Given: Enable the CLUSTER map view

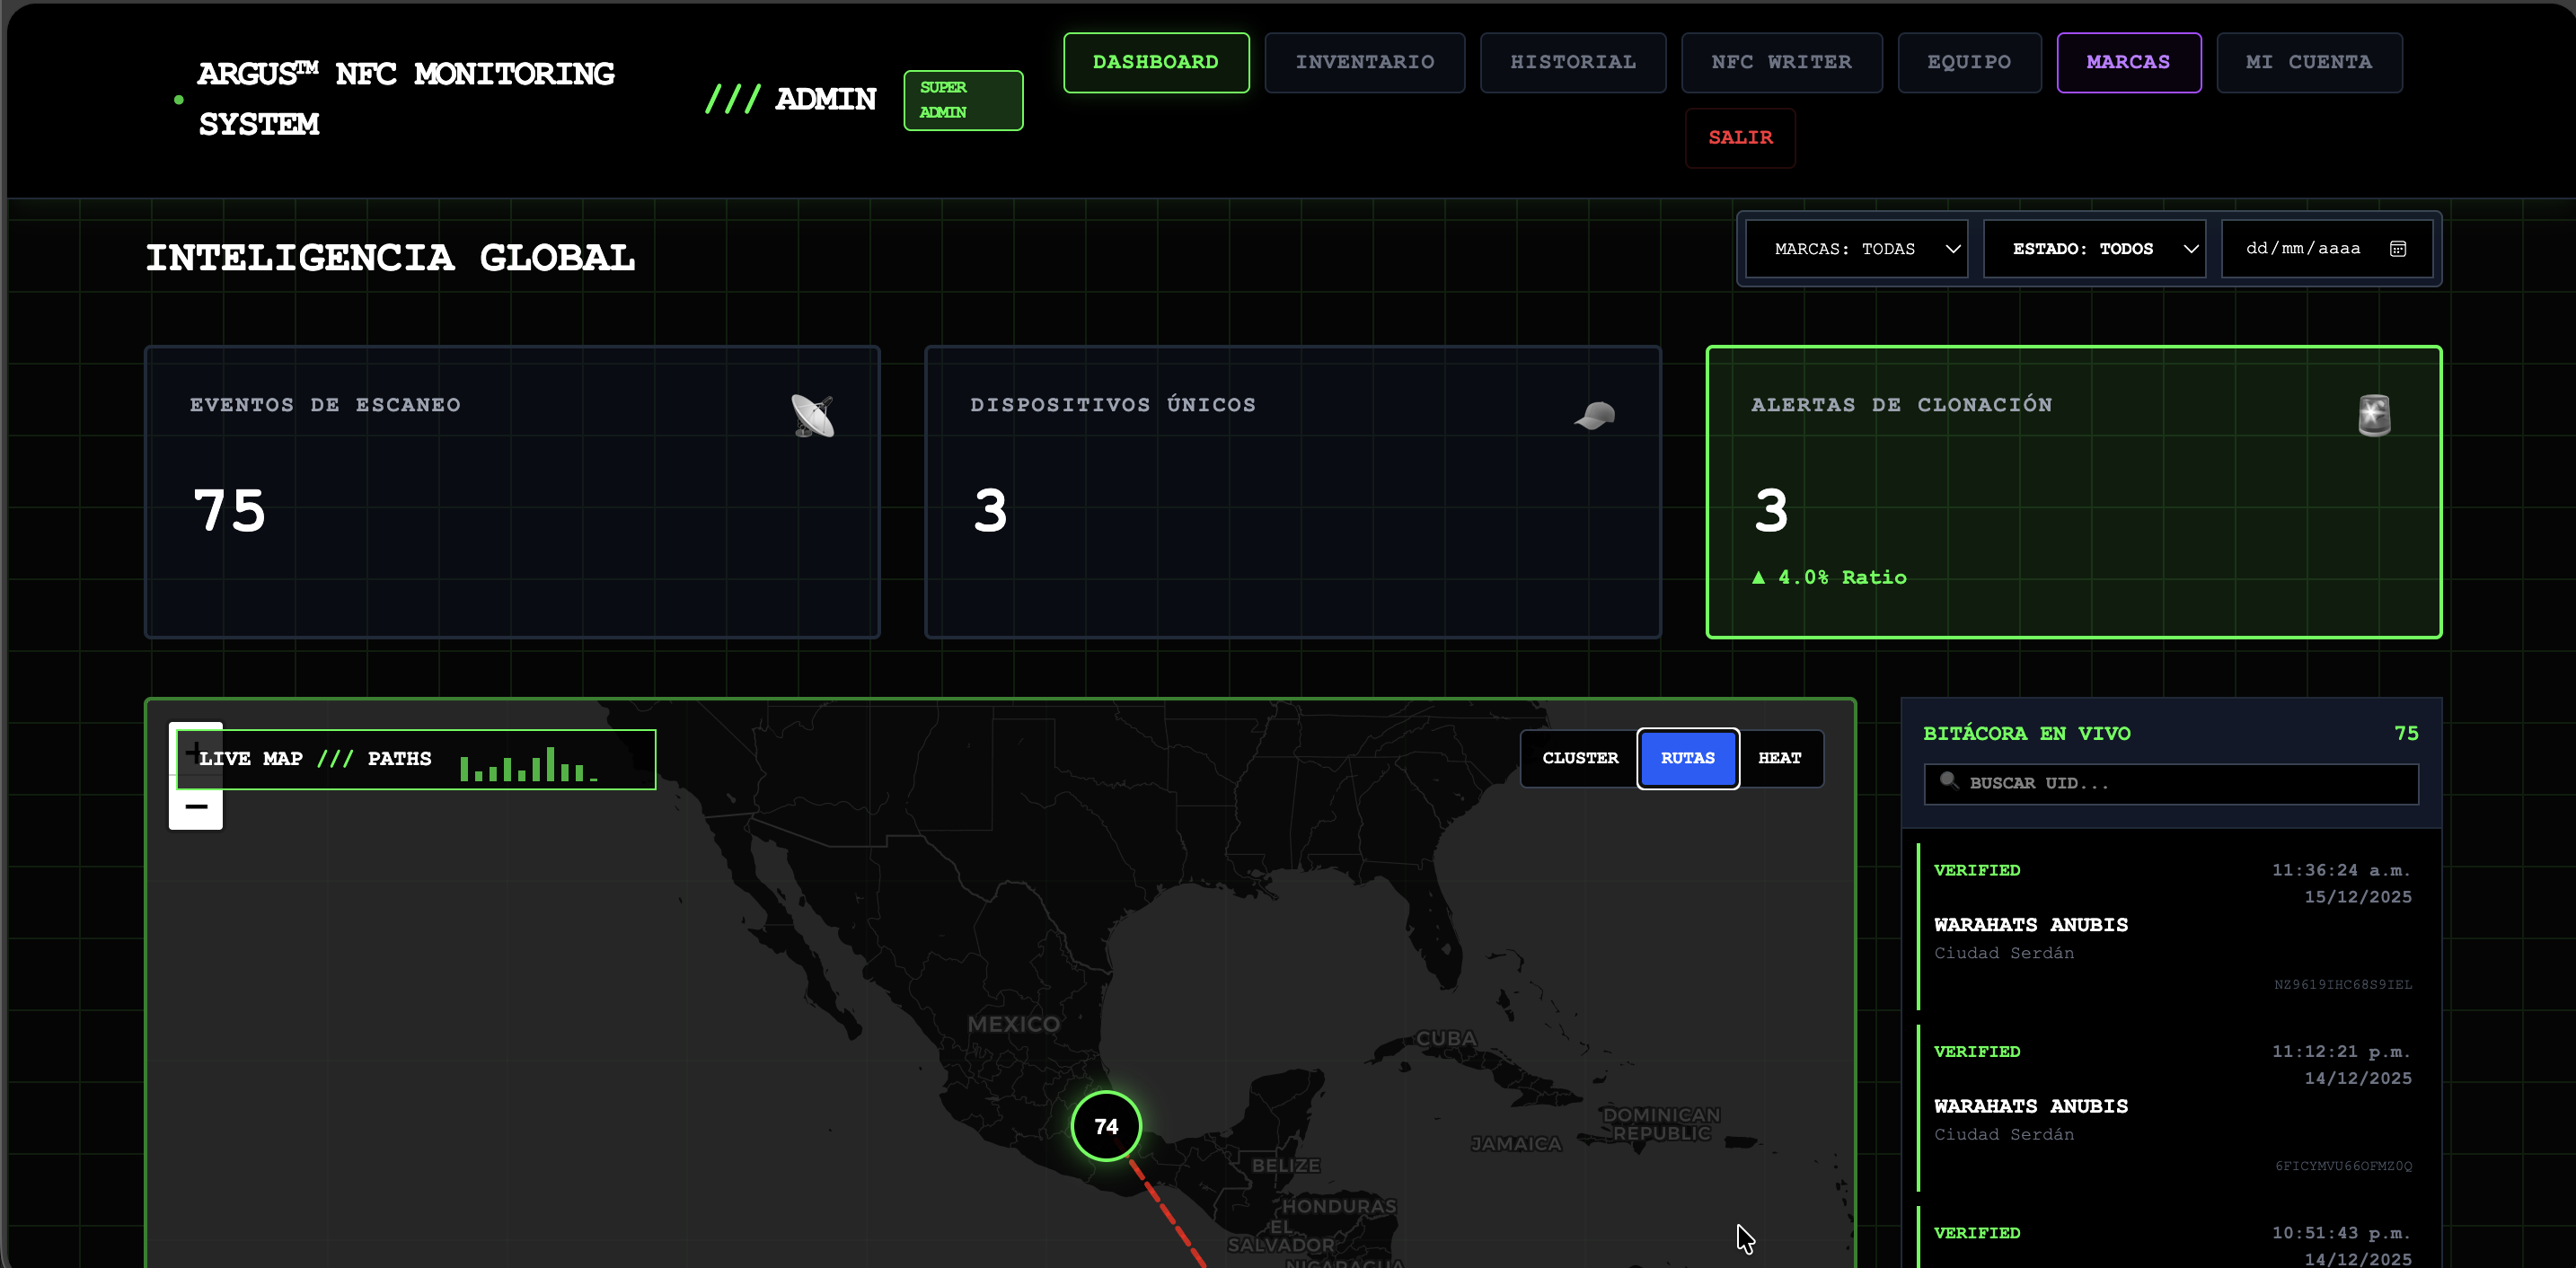Looking at the screenshot, I should 1580,758.
